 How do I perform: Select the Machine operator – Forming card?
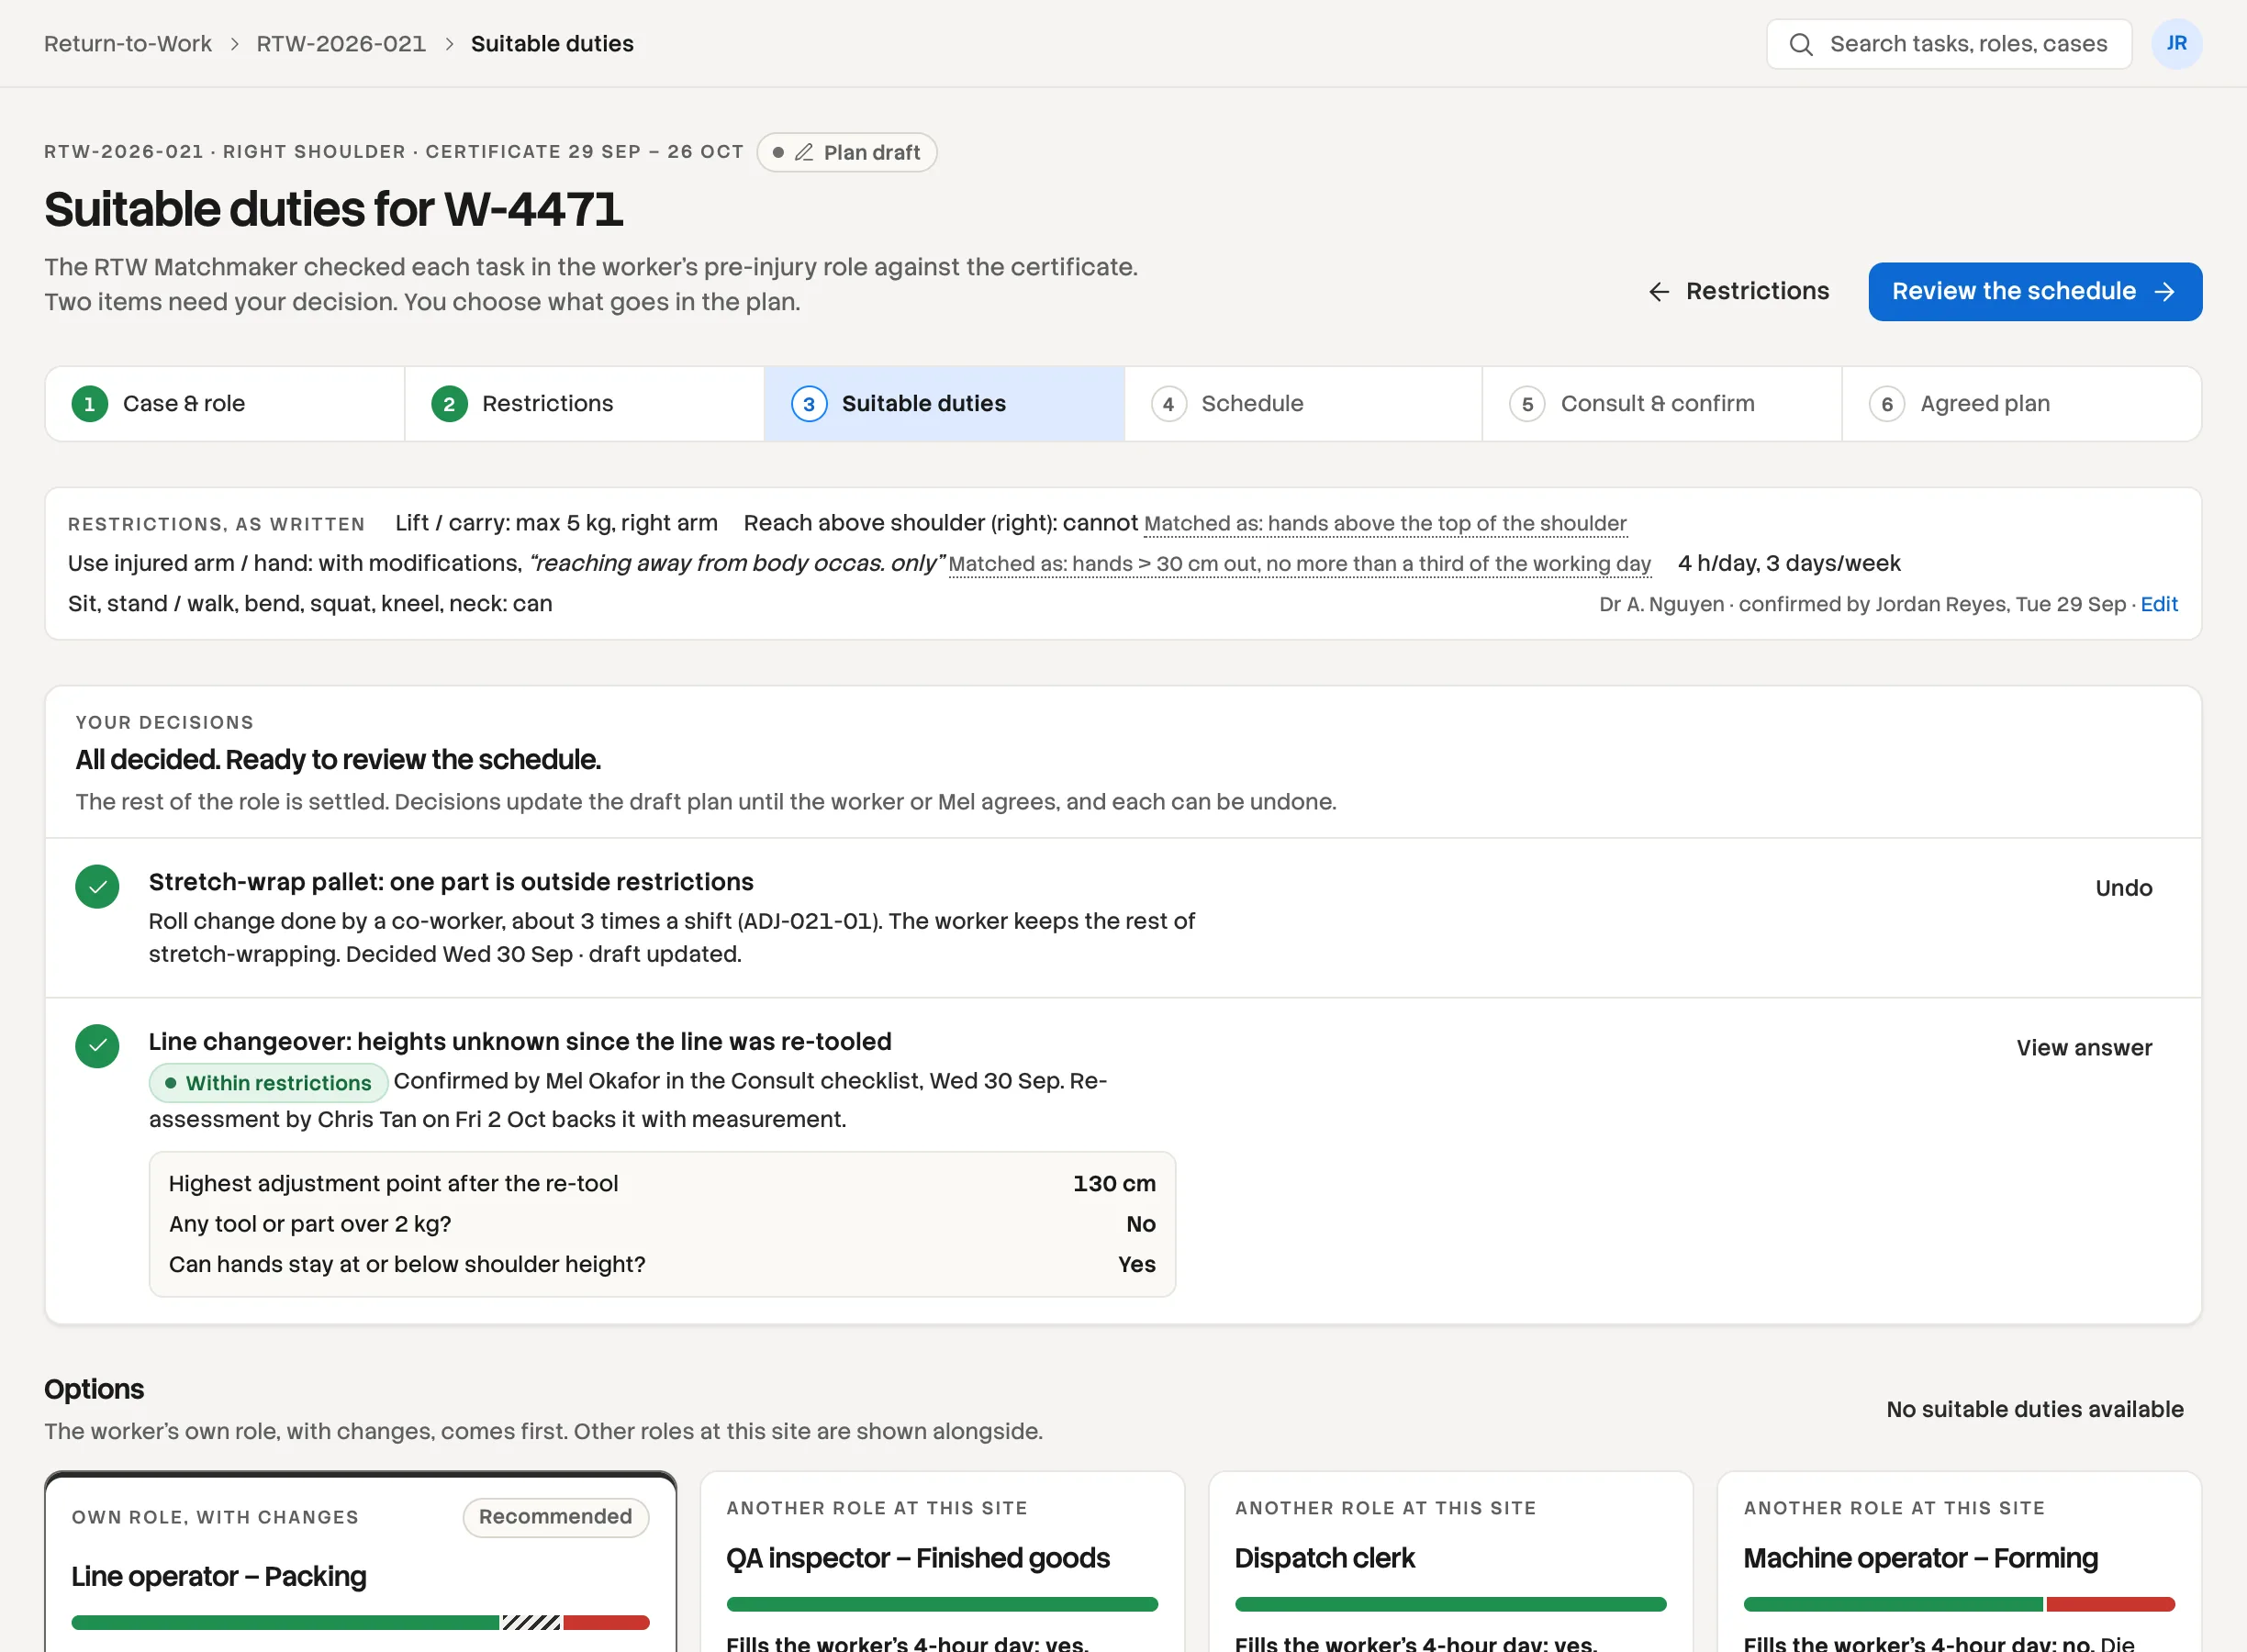coord(1959,1562)
